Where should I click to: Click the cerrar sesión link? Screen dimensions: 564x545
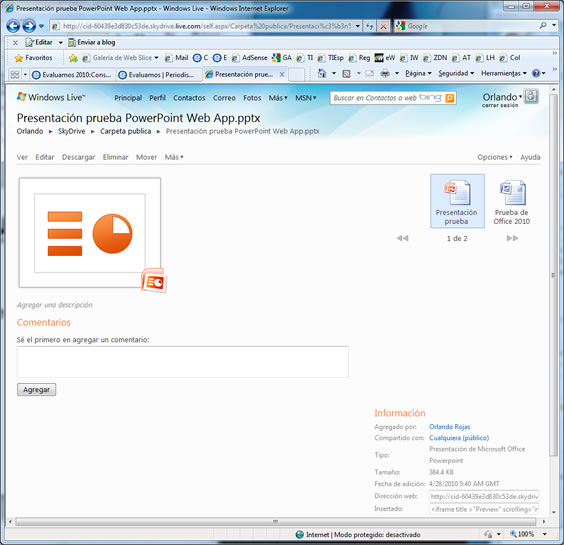point(500,105)
